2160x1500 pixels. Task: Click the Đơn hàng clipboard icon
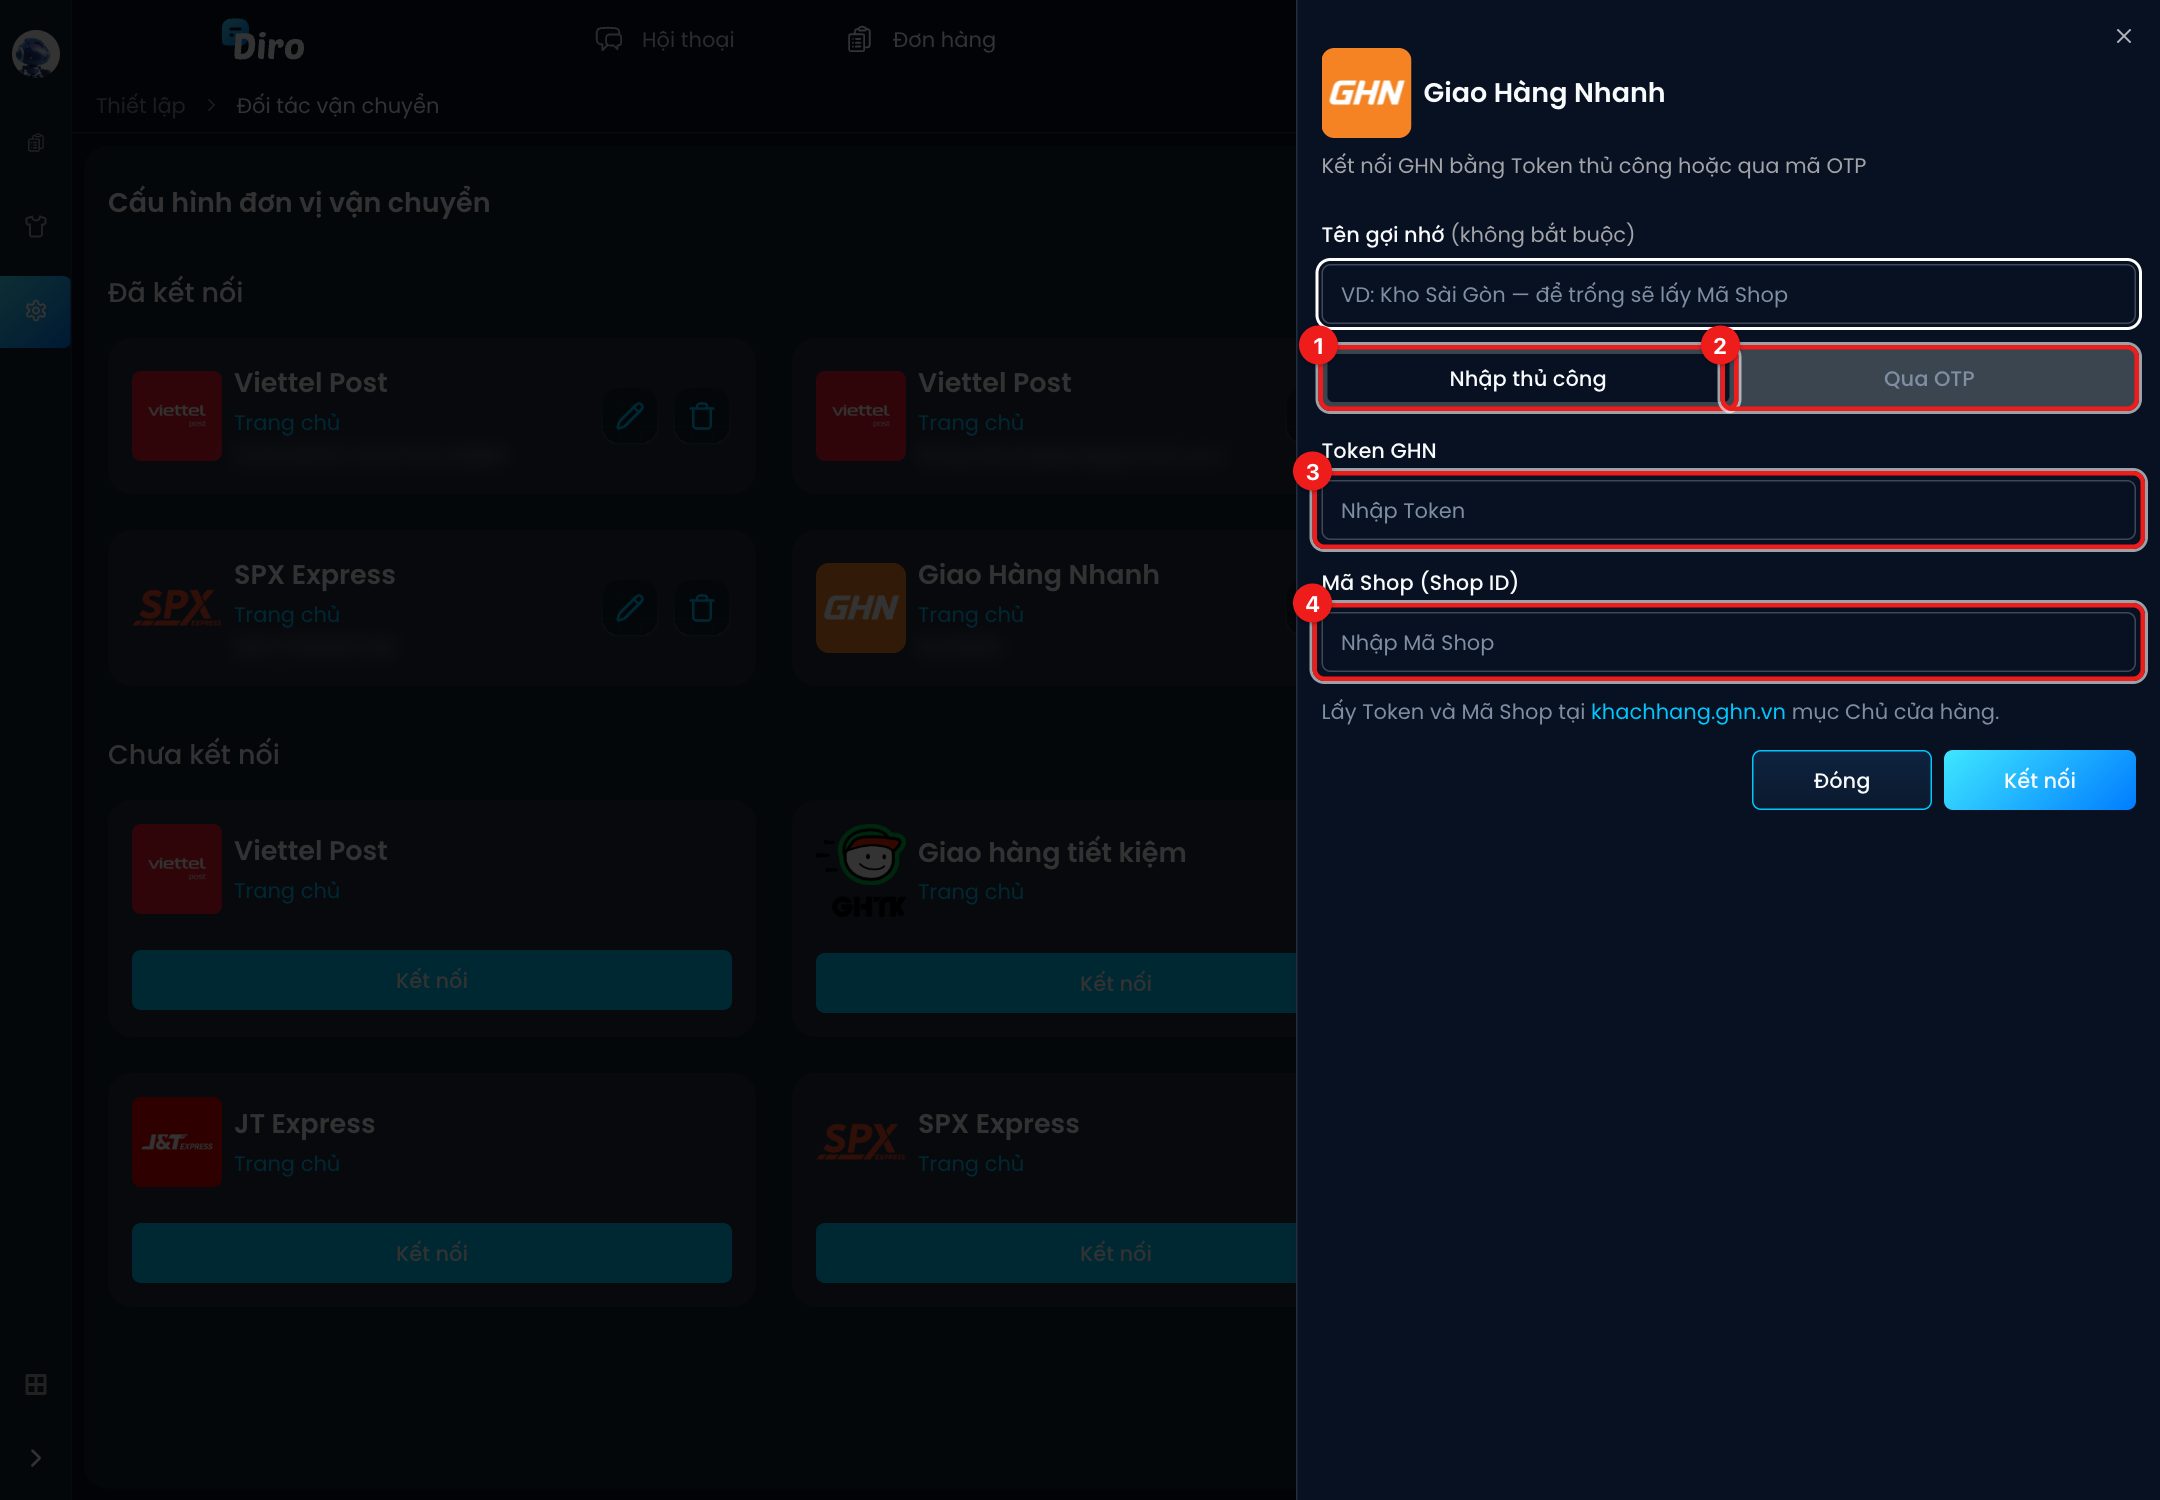pyautogui.click(x=859, y=40)
